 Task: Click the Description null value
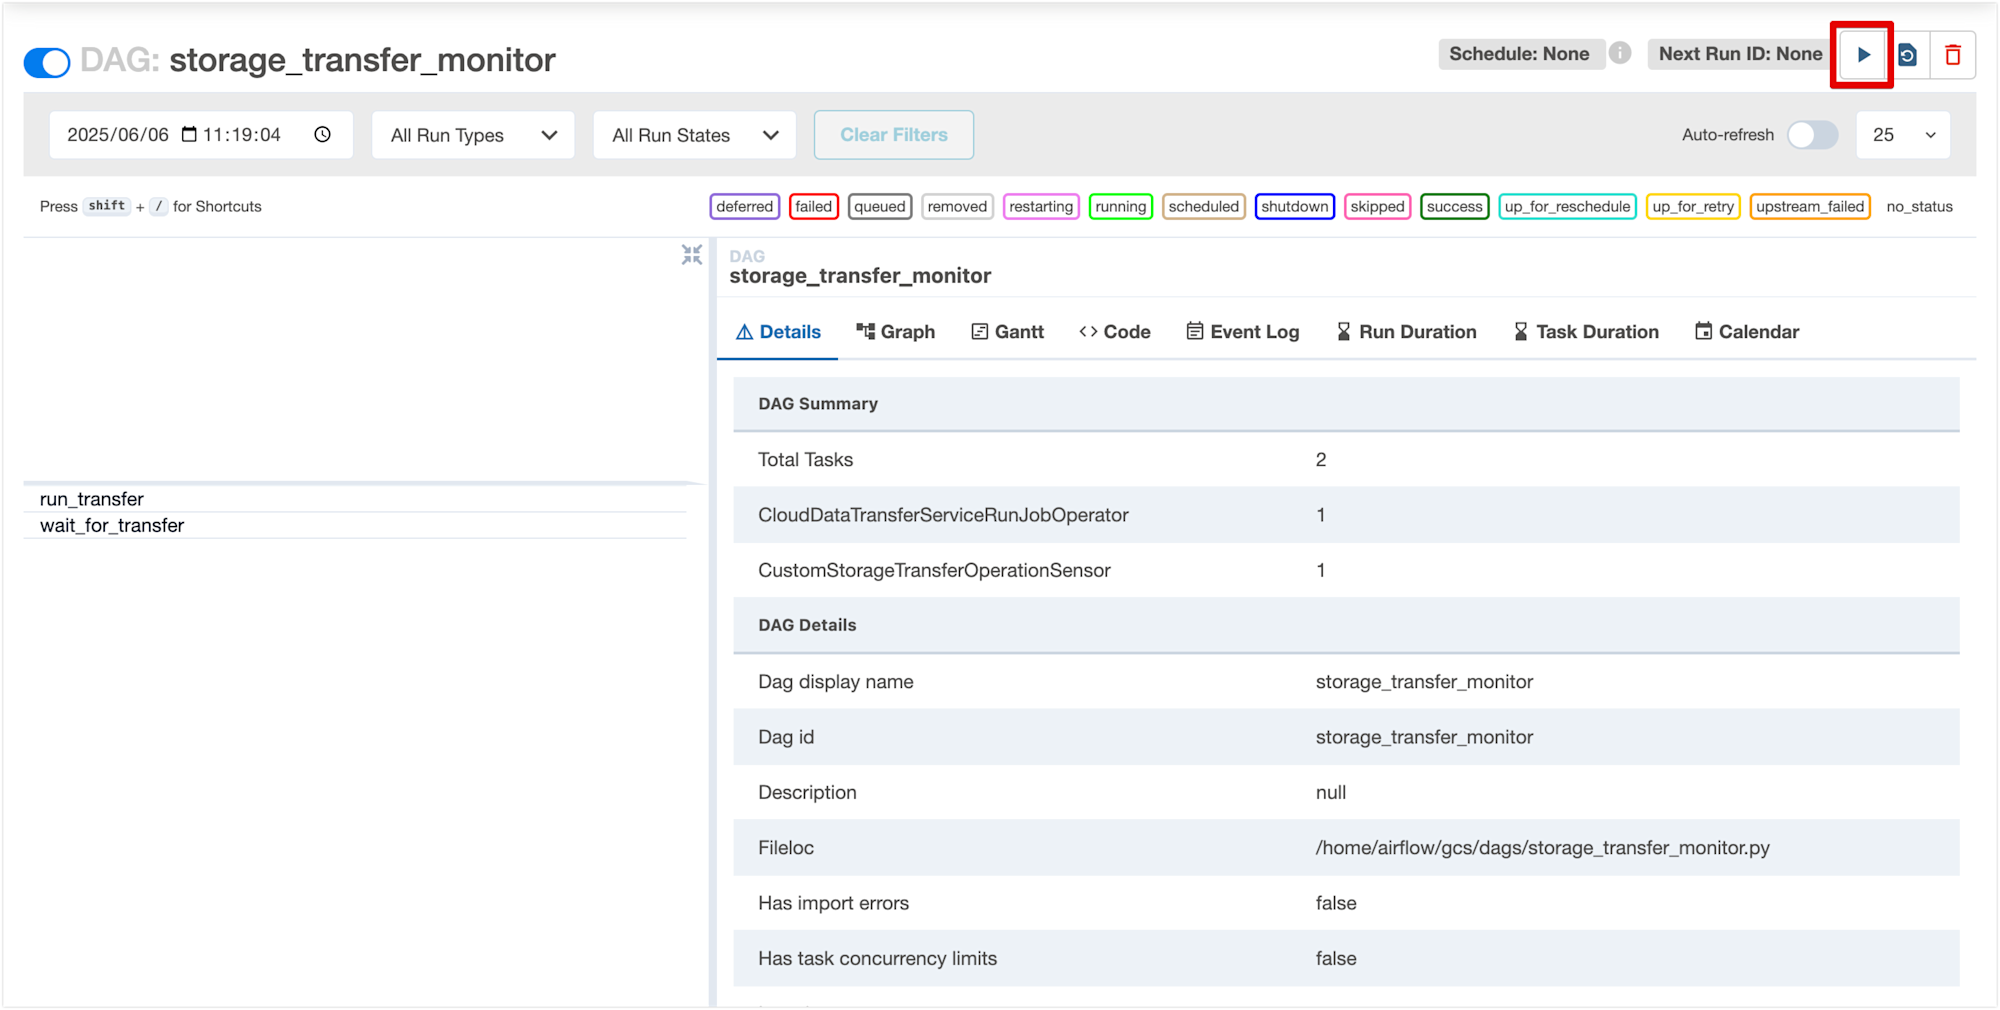(x=1331, y=793)
